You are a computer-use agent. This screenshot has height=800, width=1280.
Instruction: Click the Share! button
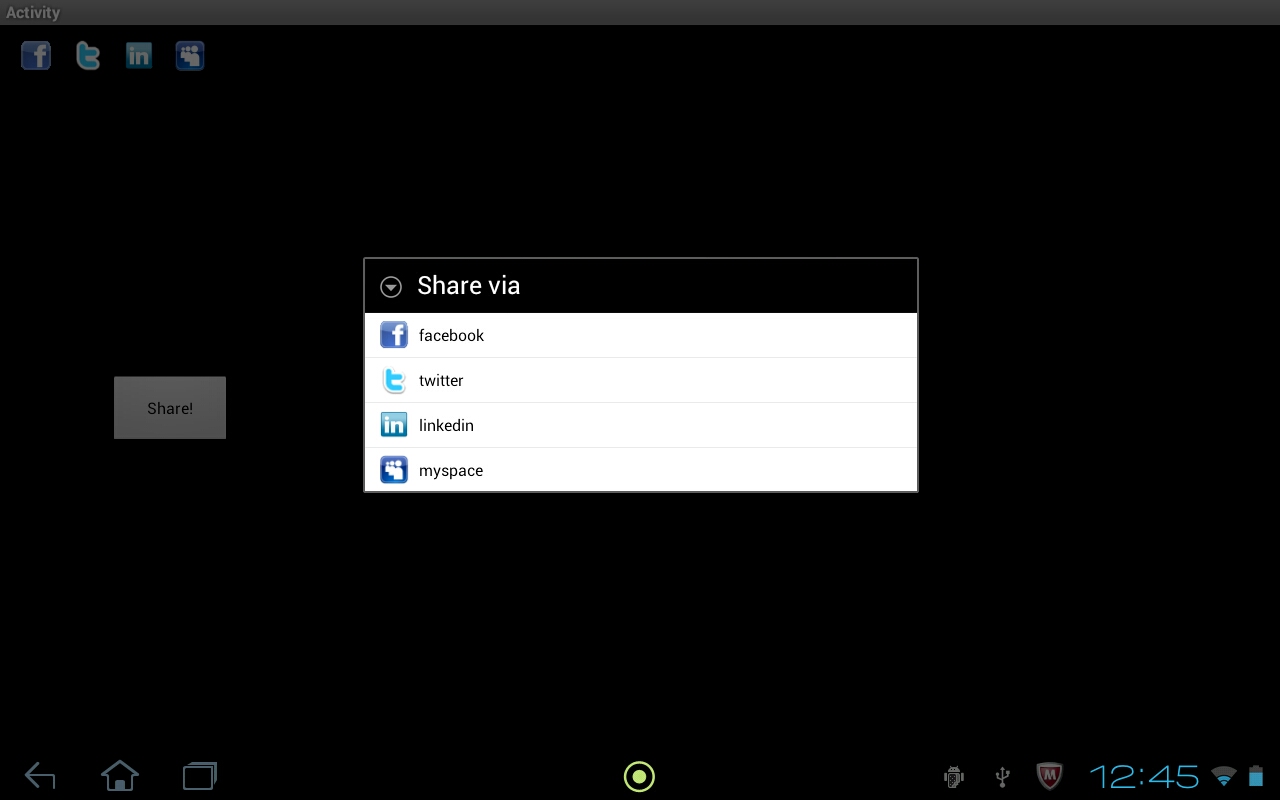click(170, 408)
